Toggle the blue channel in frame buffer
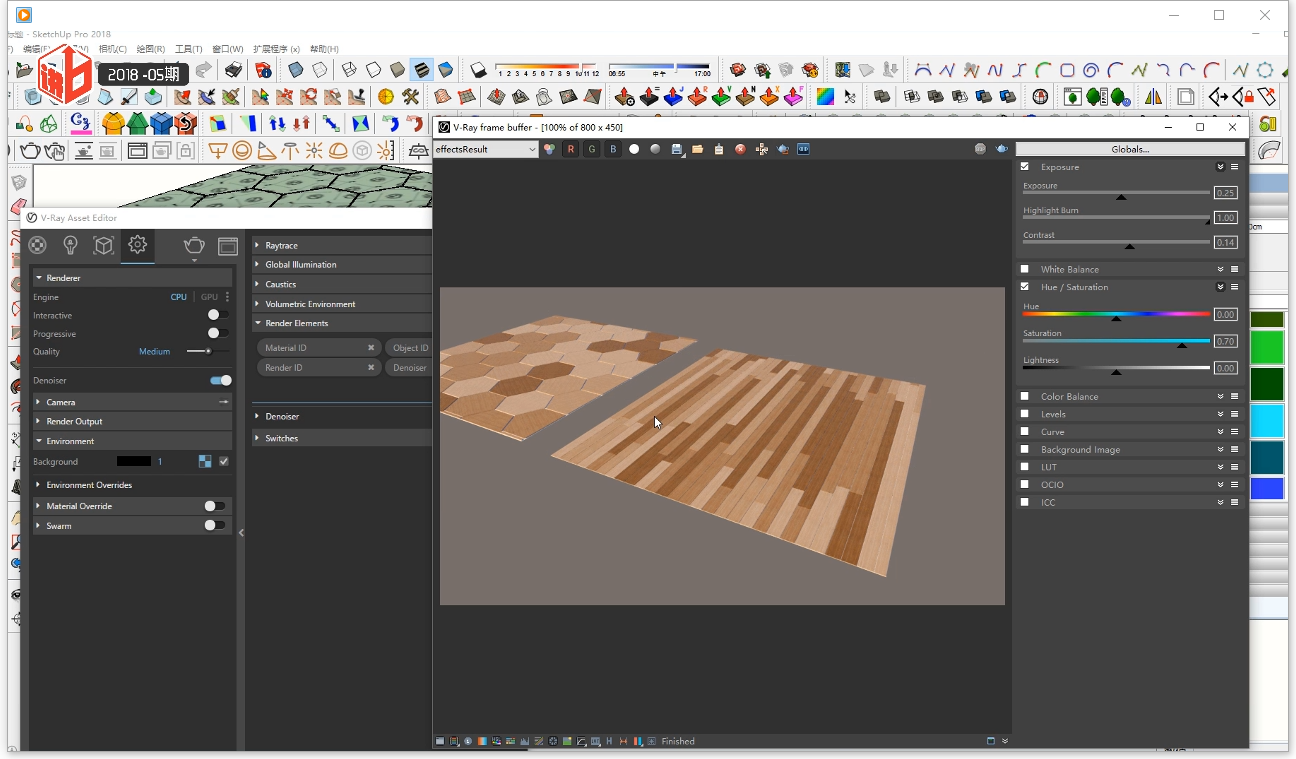This screenshot has width=1296, height=759. point(613,149)
